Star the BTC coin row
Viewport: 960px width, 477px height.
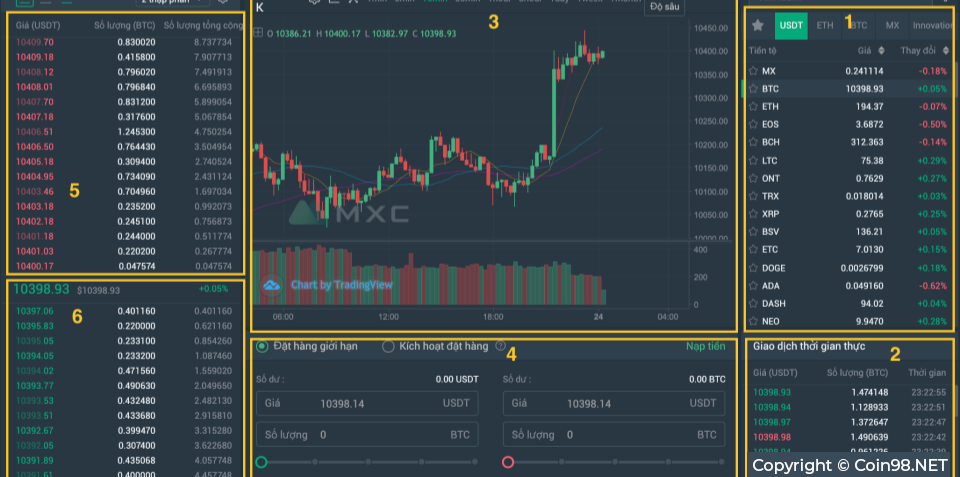(753, 89)
